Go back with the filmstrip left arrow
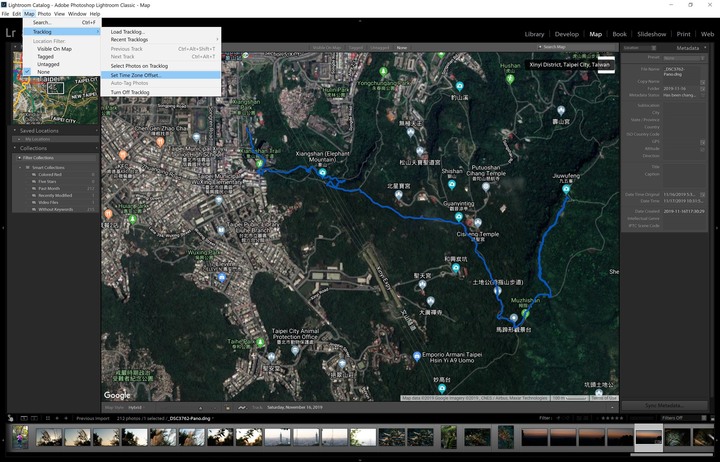This screenshot has height=462, width=720. (x=57, y=418)
